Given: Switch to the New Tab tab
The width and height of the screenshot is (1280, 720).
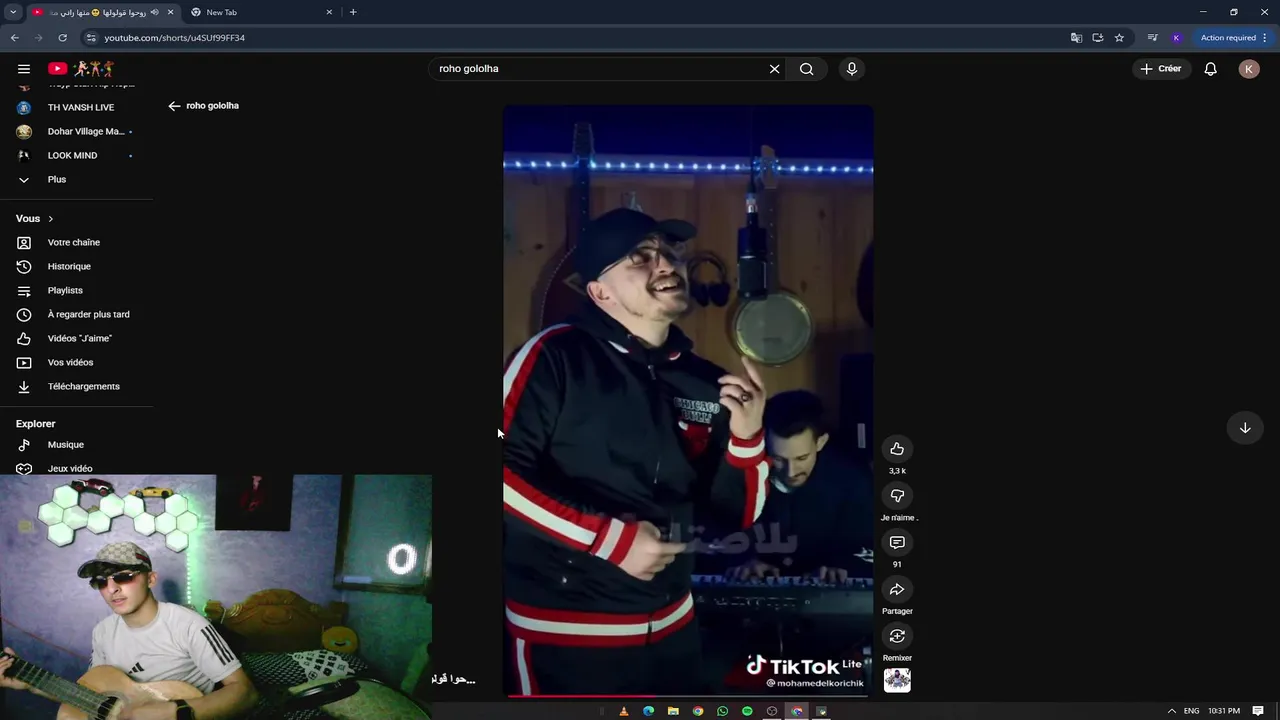Looking at the screenshot, I should click(260, 12).
